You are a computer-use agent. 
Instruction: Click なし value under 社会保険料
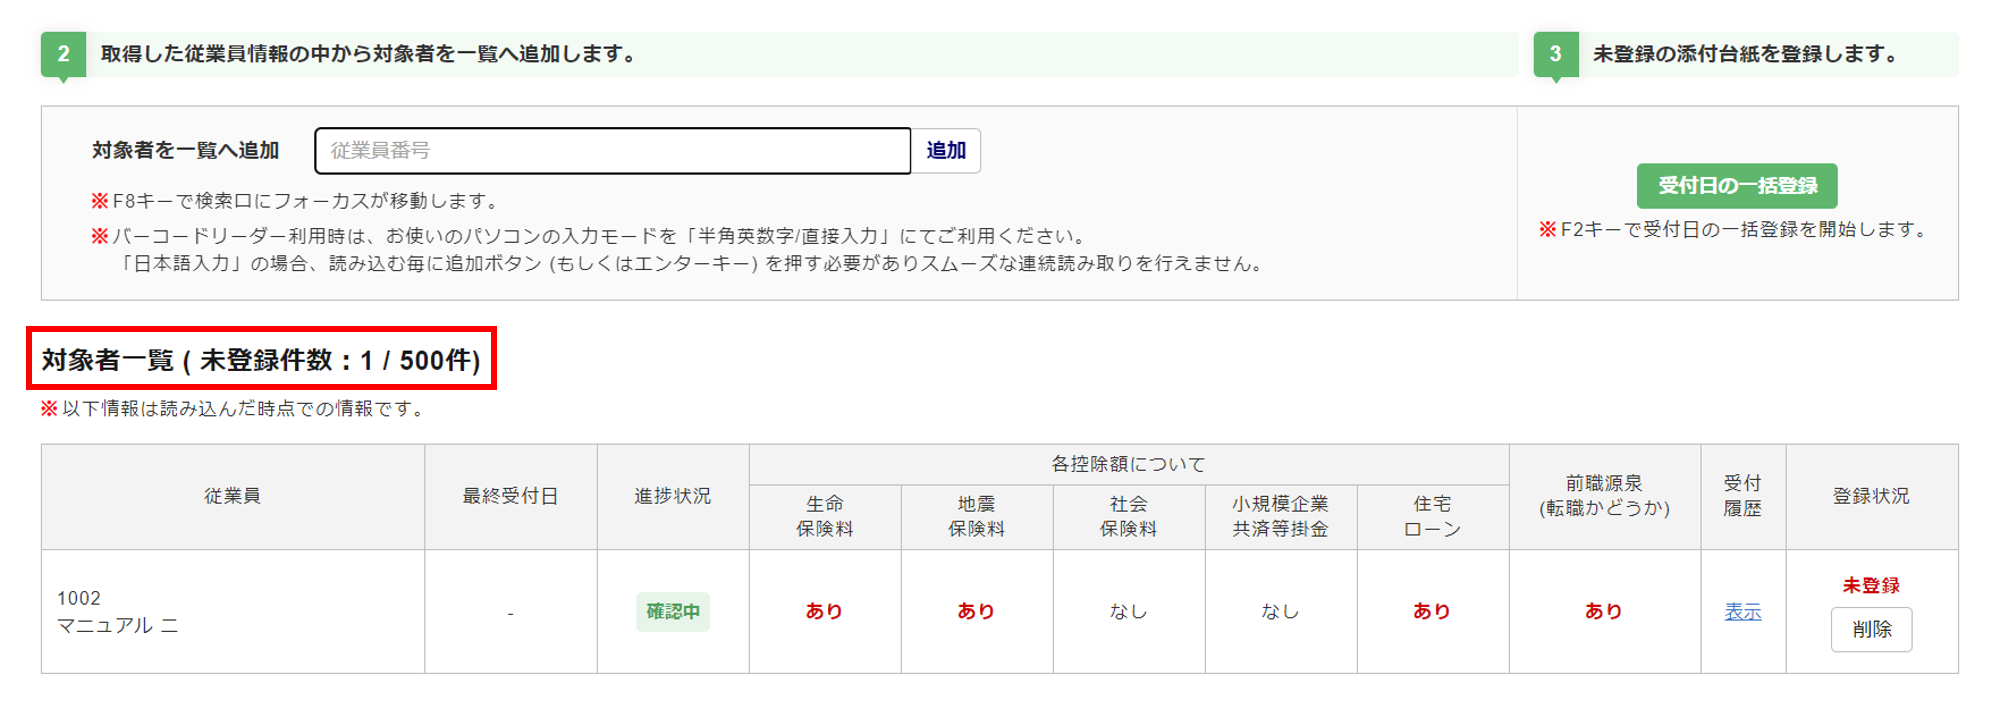tap(1129, 612)
